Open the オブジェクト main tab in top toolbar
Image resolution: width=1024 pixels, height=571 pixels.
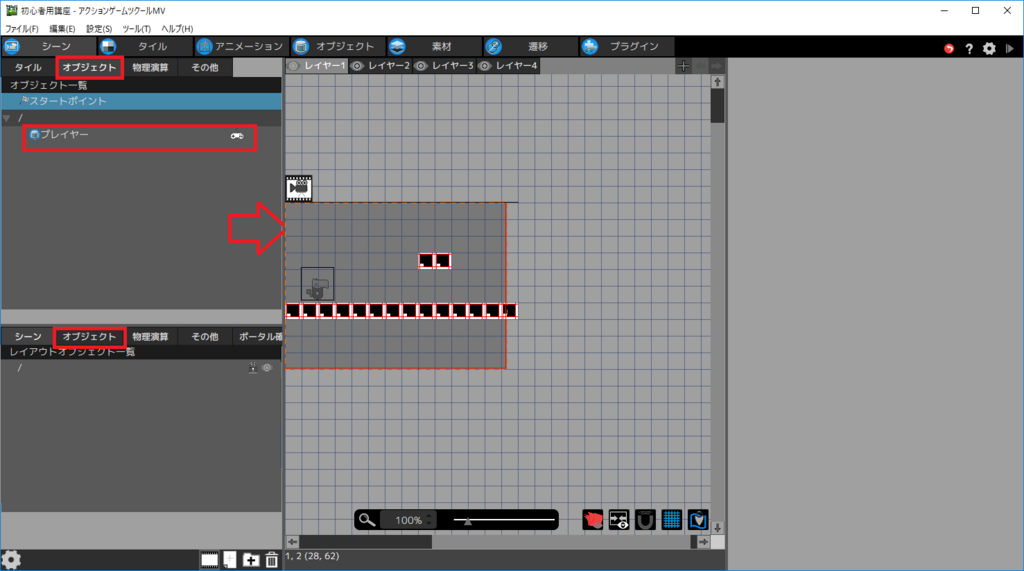click(338, 46)
